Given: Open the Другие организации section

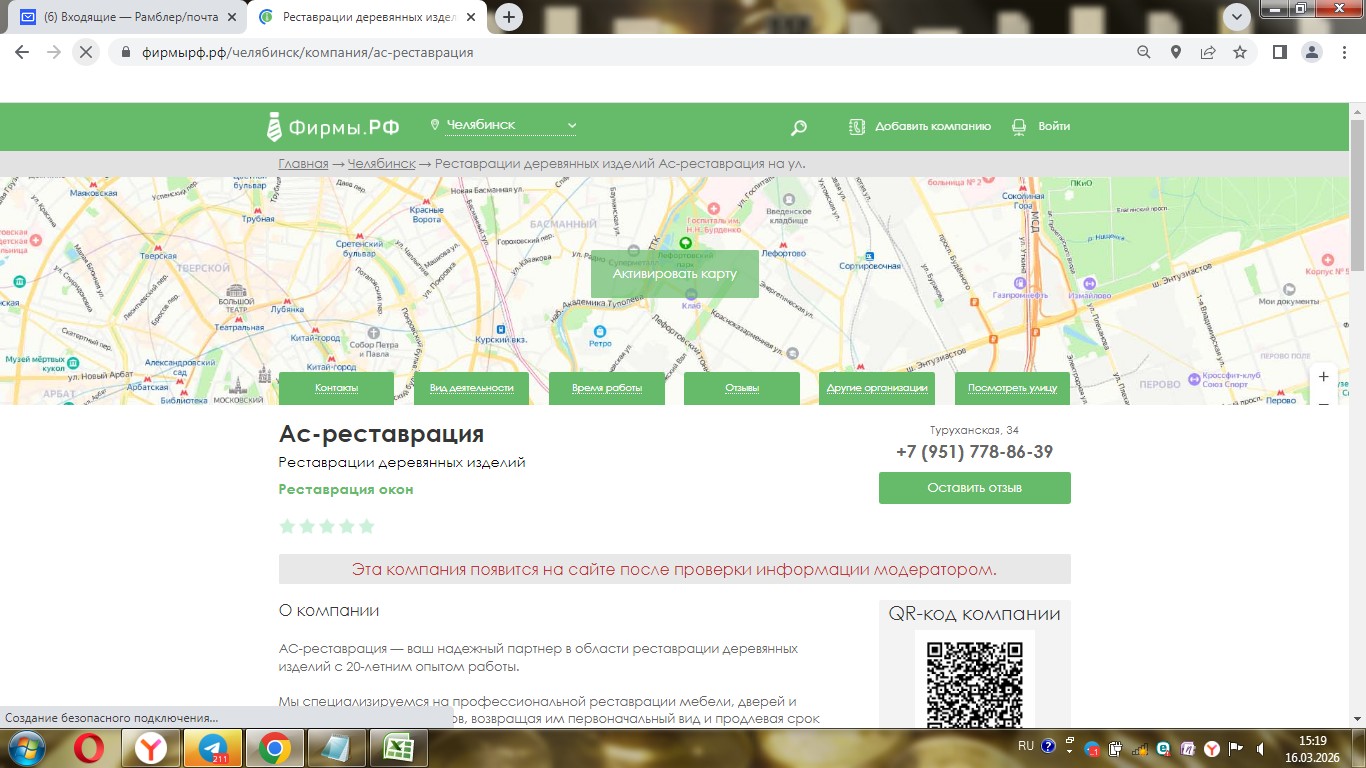Looking at the screenshot, I should [x=877, y=388].
